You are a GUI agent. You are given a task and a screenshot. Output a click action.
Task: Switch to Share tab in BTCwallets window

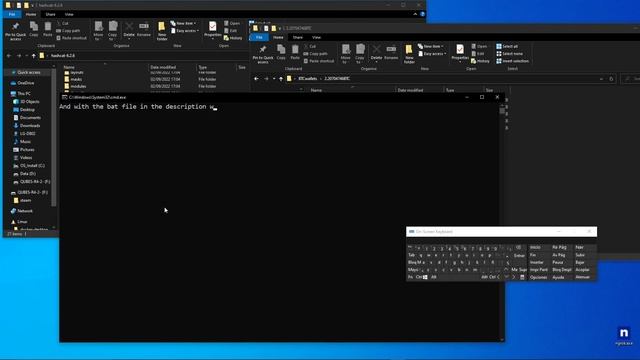tap(298, 37)
